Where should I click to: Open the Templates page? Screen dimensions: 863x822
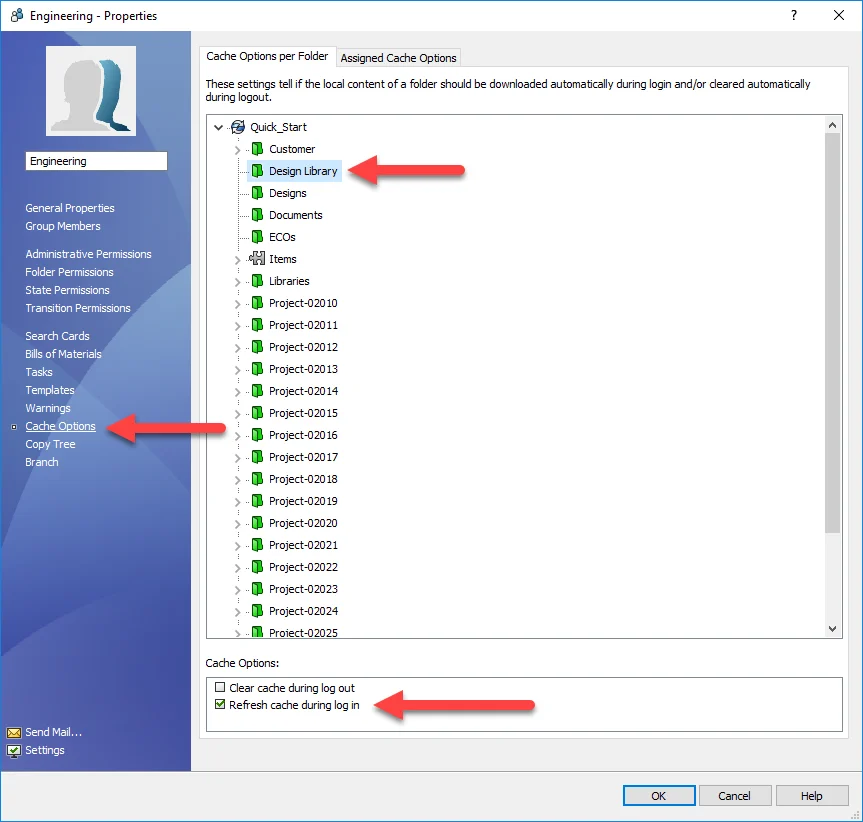point(50,390)
